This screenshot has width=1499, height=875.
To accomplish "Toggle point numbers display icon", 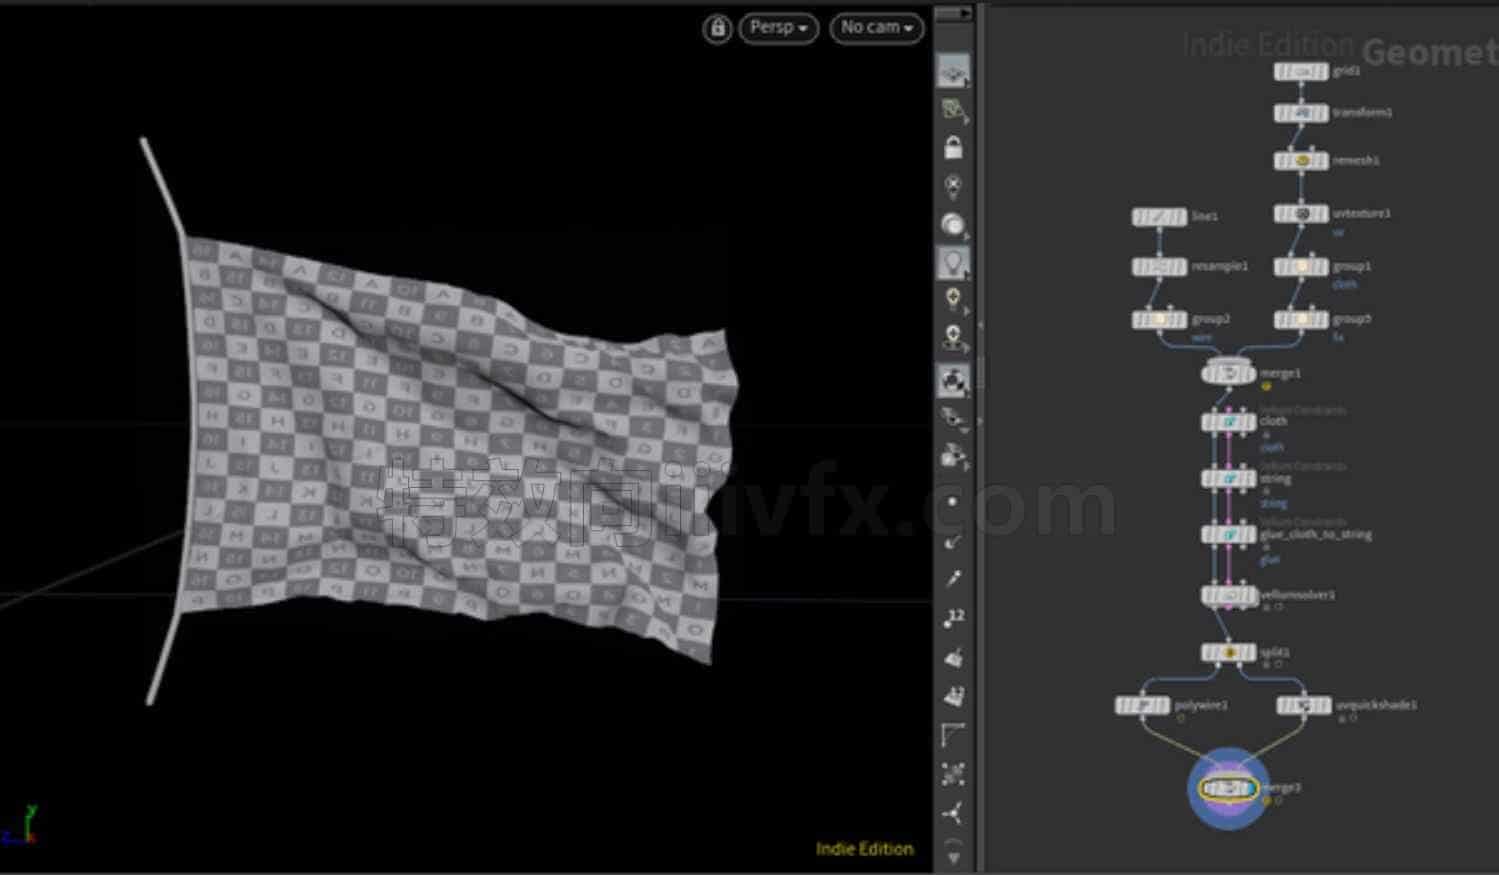I will (x=953, y=618).
